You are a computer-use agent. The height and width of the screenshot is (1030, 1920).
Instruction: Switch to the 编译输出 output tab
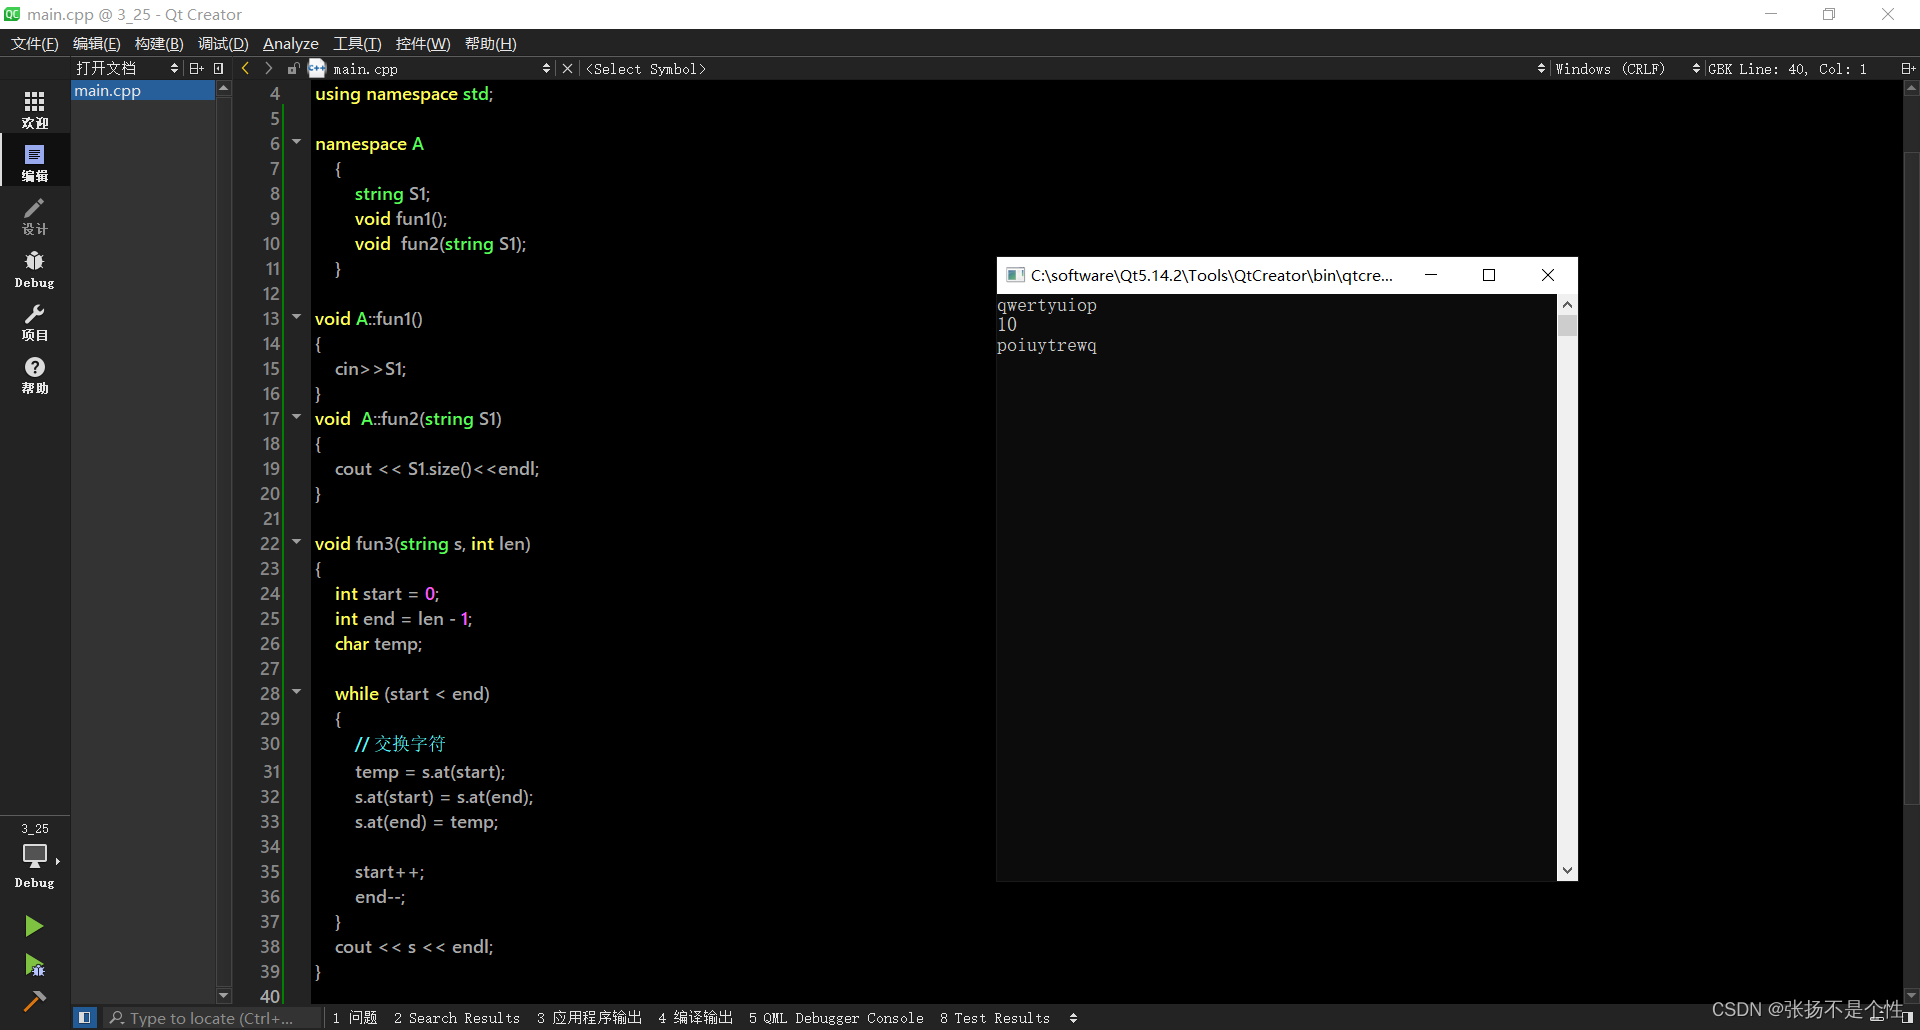(x=695, y=1017)
